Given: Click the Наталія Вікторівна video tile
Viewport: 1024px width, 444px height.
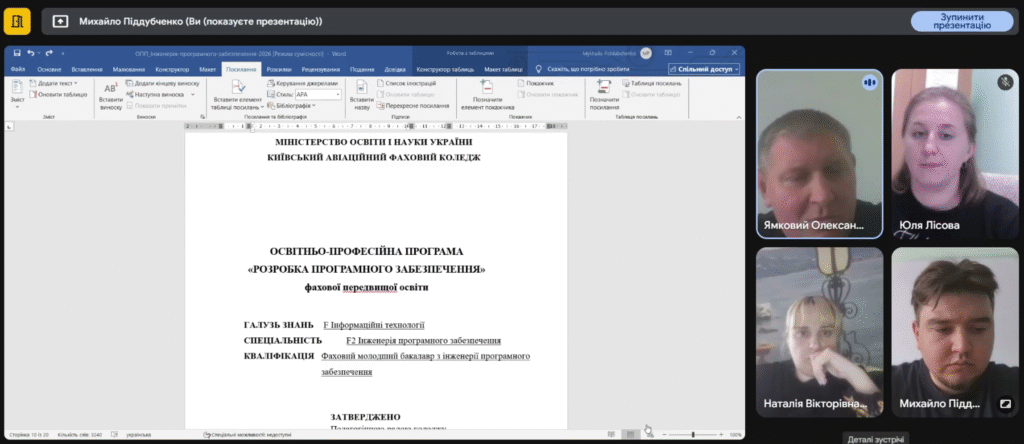Looking at the screenshot, I should (x=820, y=332).
